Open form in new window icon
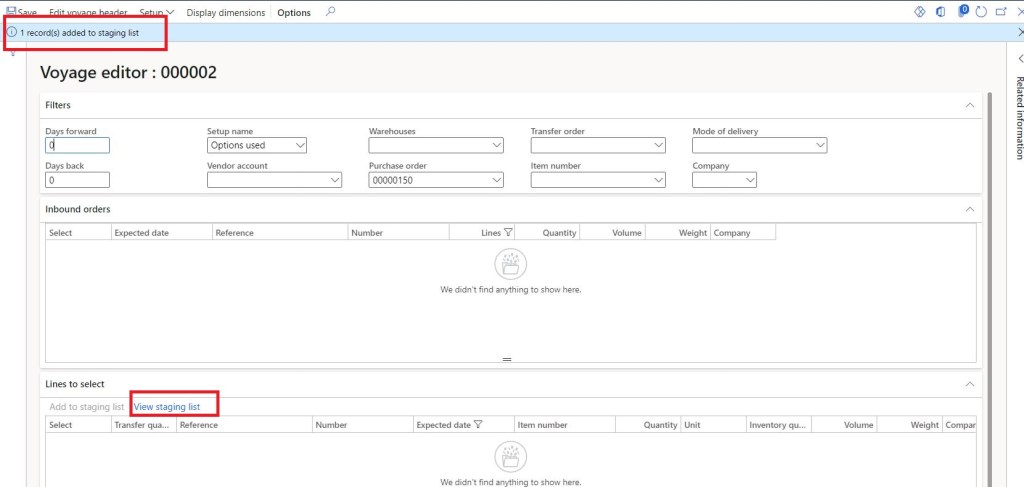The height and width of the screenshot is (487, 1024). click(x=1000, y=12)
